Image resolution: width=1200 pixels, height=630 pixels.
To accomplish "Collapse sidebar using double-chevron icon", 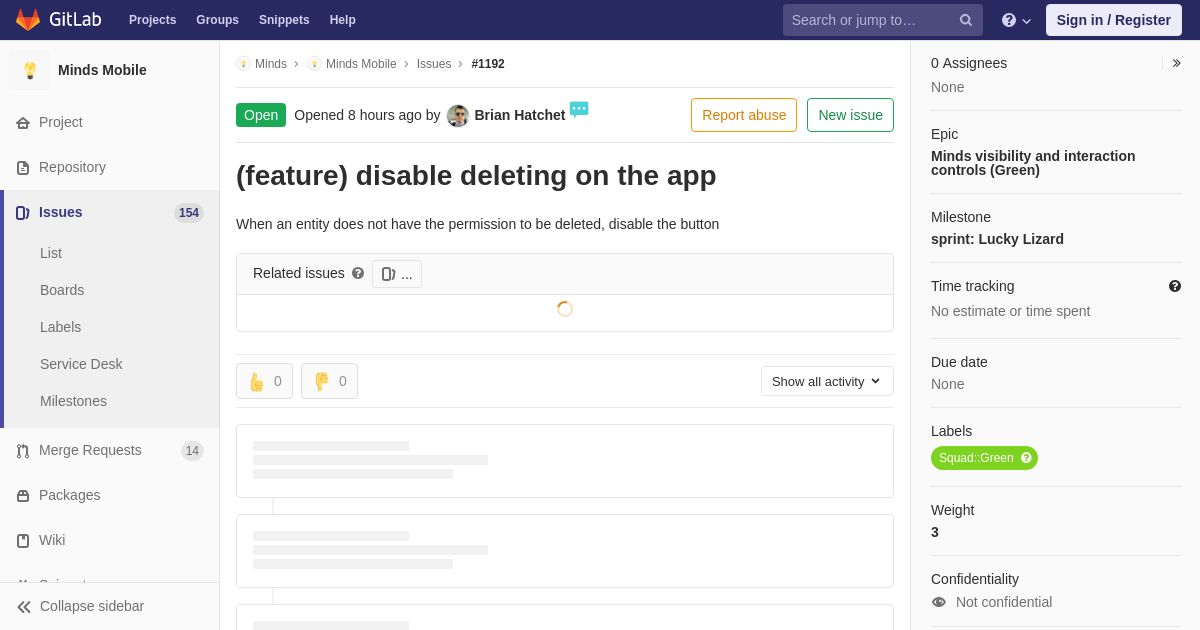I will [x=24, y=607].
